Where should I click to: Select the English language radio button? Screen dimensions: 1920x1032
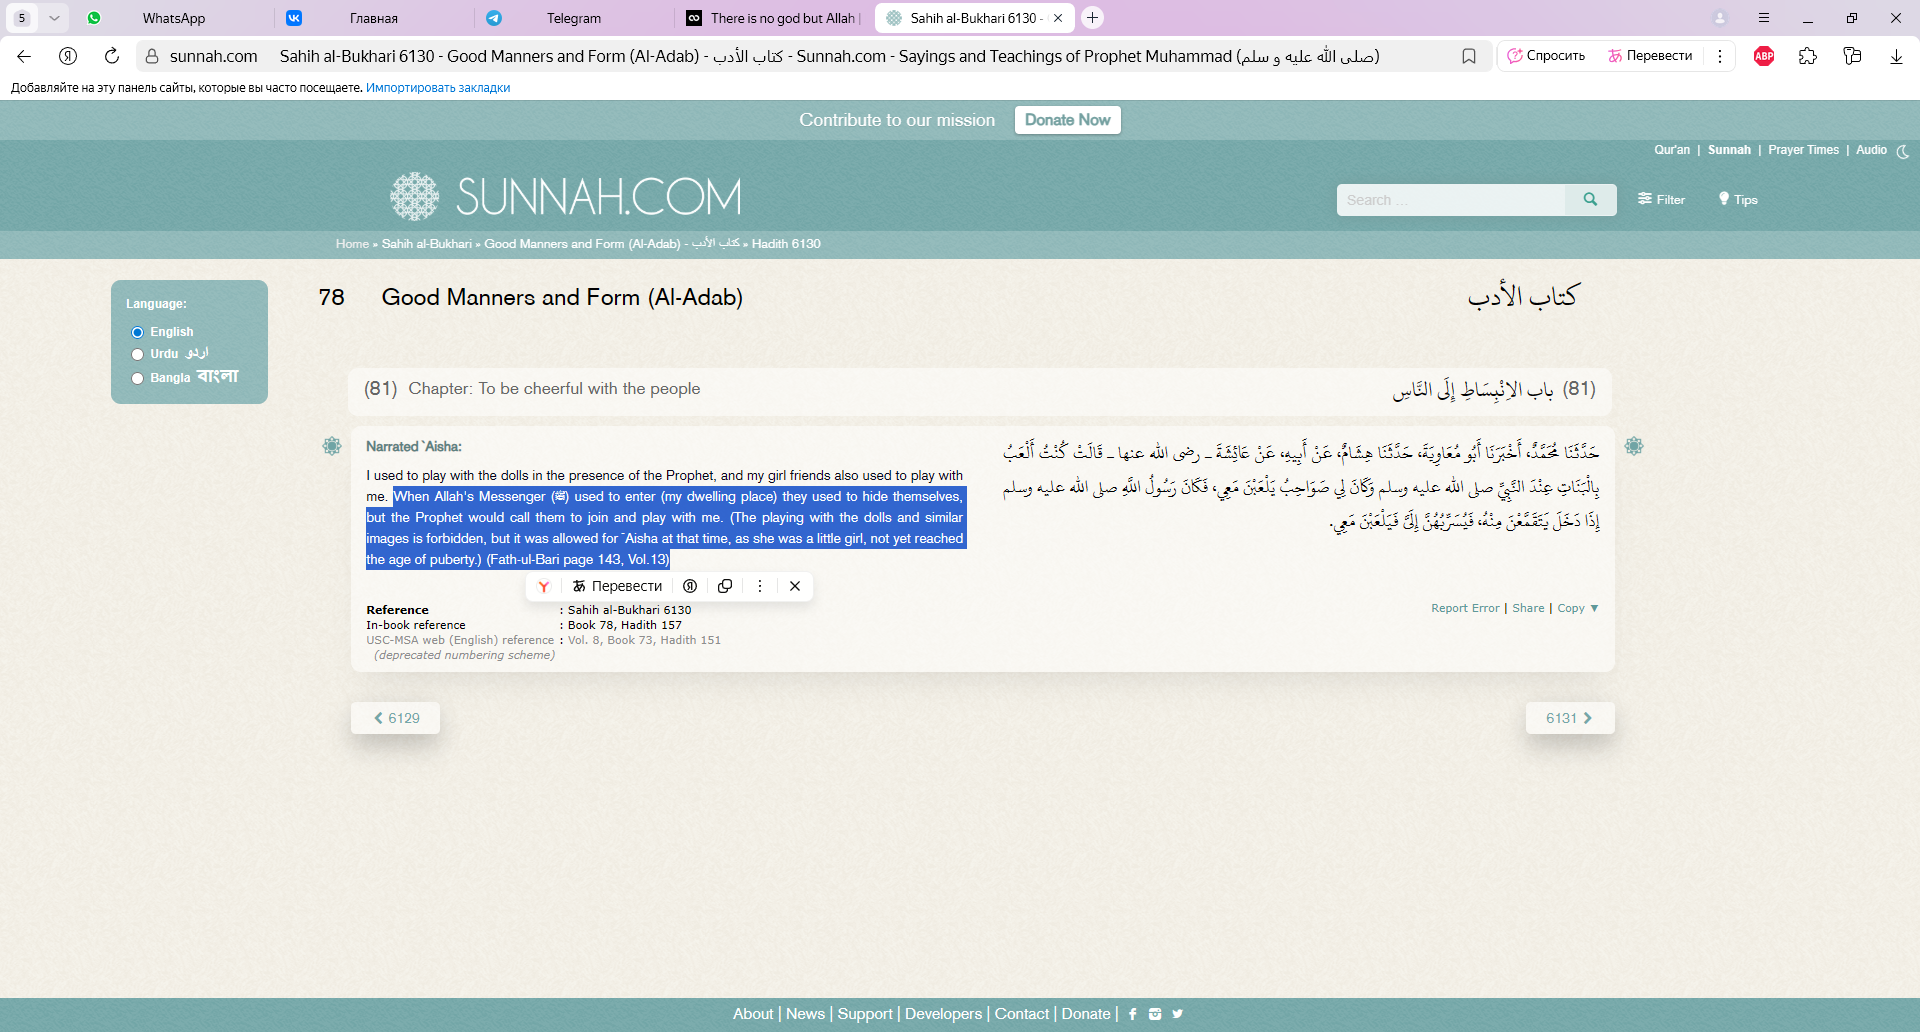click(138, 332)
